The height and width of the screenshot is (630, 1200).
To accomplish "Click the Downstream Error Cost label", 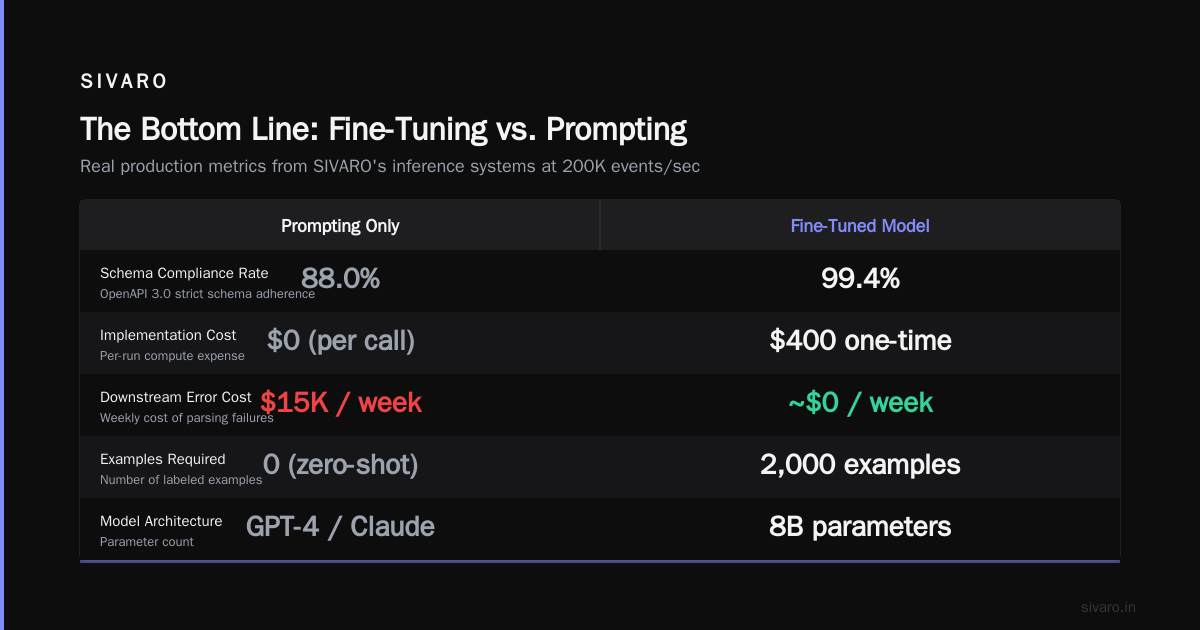I will tap(176, 397).
